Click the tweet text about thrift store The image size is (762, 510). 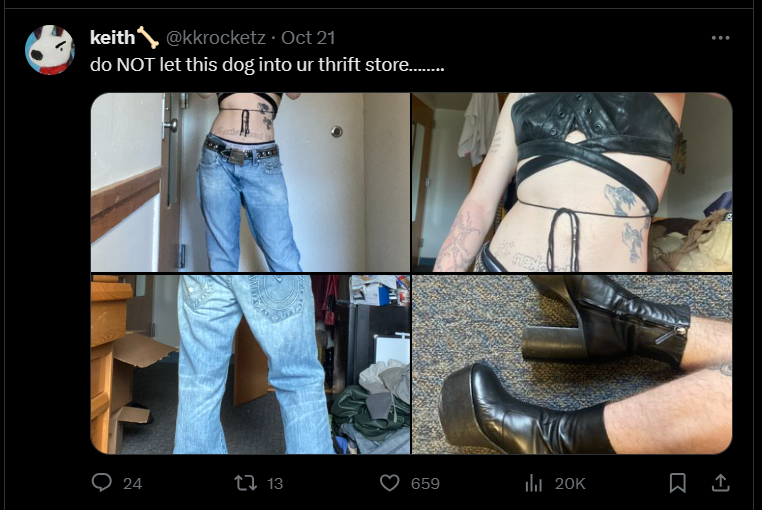tap(267, 65)
